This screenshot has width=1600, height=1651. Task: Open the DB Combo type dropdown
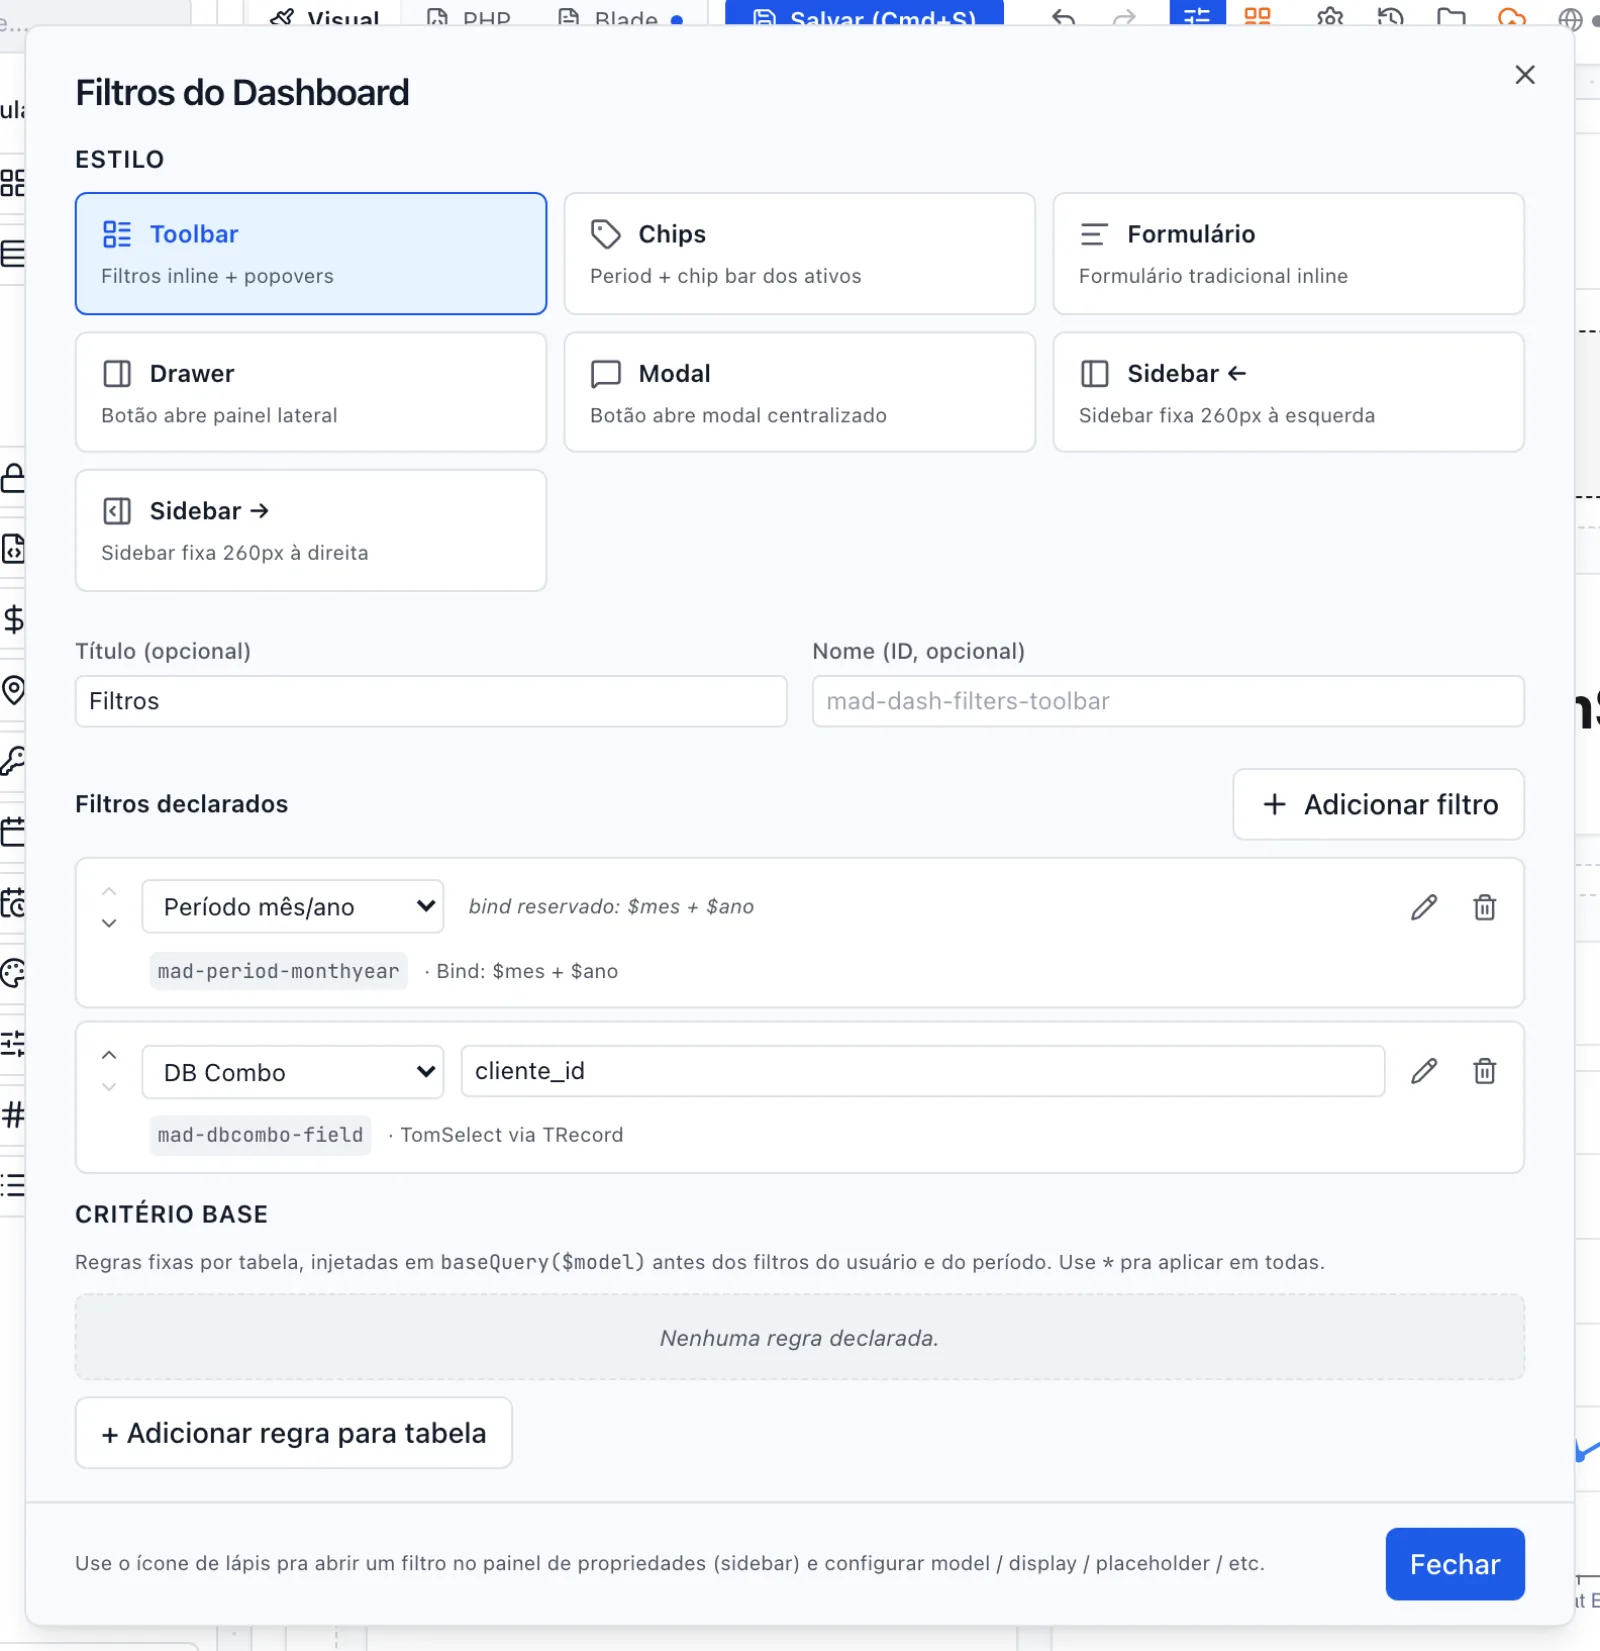point(293,1072)
